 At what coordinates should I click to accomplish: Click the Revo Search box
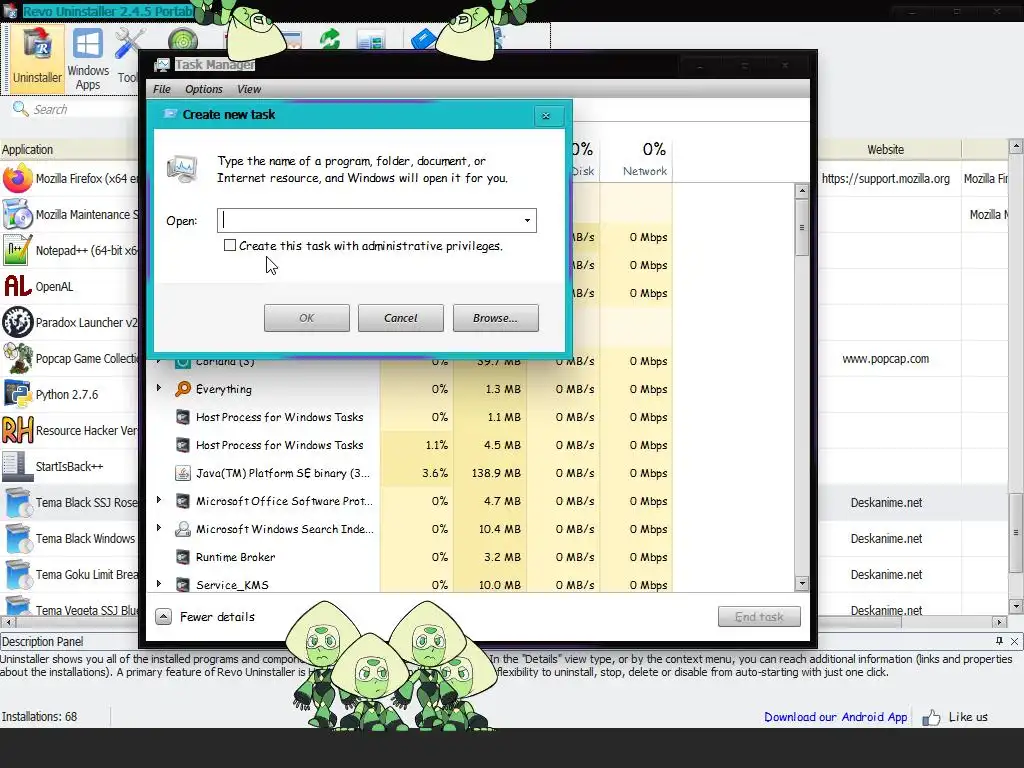(x=75, y=109)
